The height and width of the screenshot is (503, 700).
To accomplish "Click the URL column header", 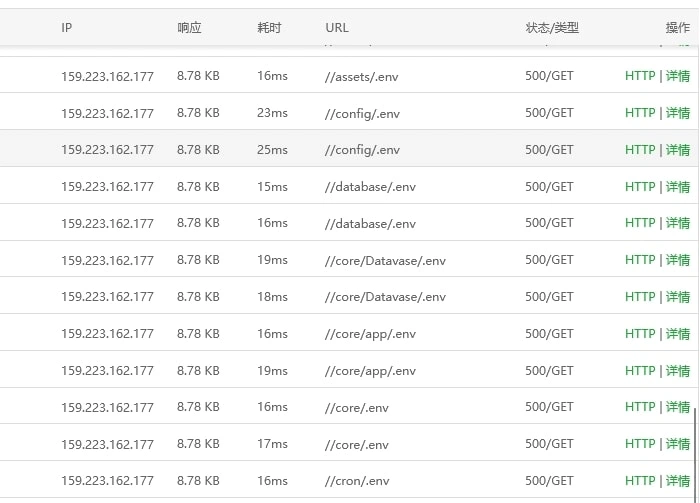I will coord(337,28).
